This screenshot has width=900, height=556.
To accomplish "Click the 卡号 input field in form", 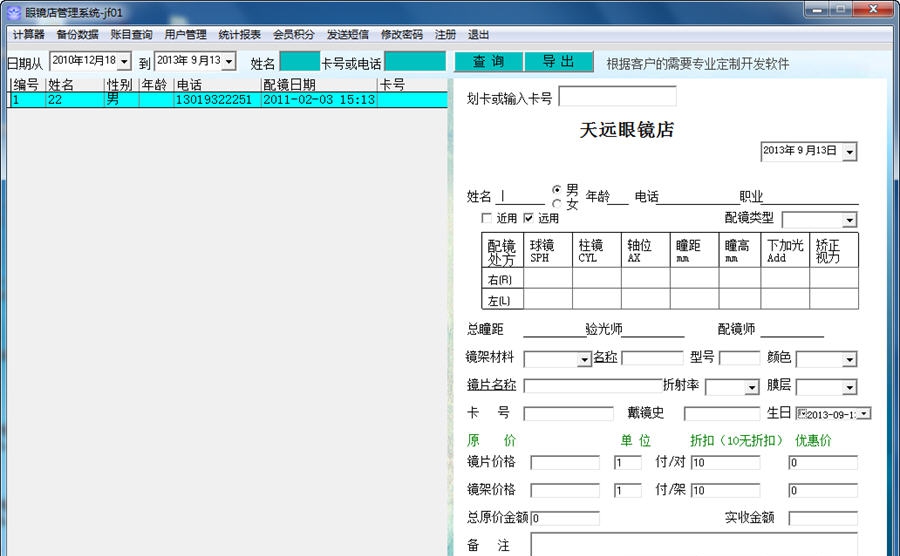I will tap(568, 414).
